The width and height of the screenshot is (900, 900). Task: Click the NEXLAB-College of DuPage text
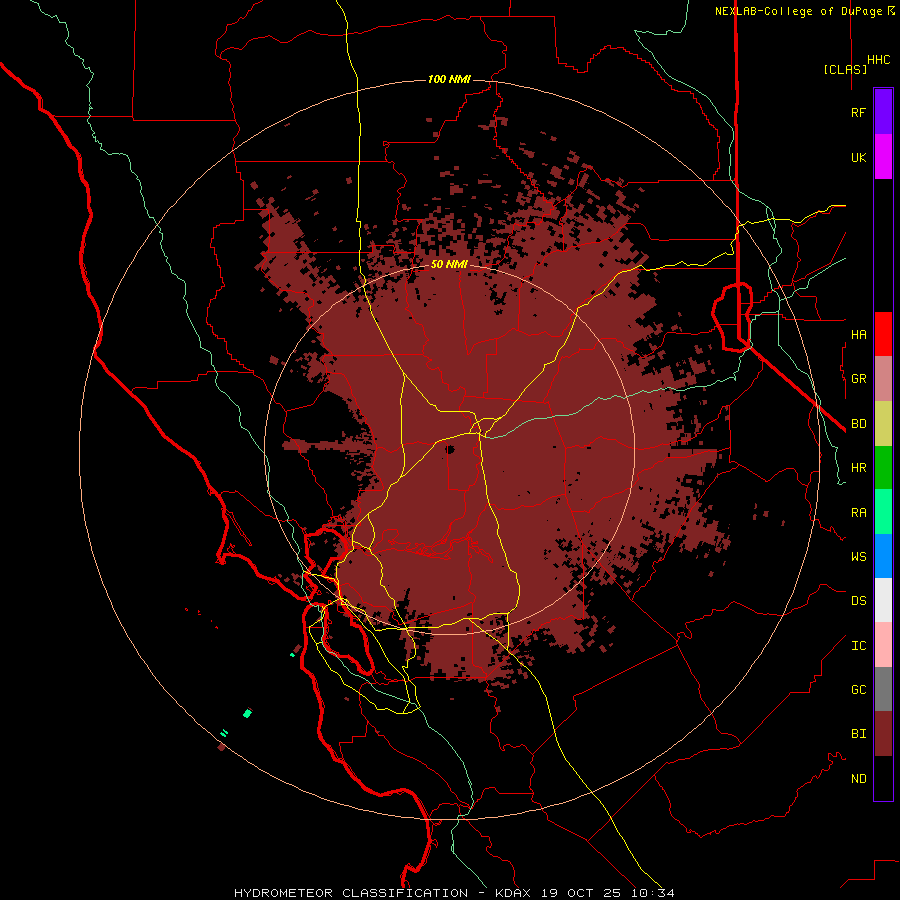click(798, 11)
